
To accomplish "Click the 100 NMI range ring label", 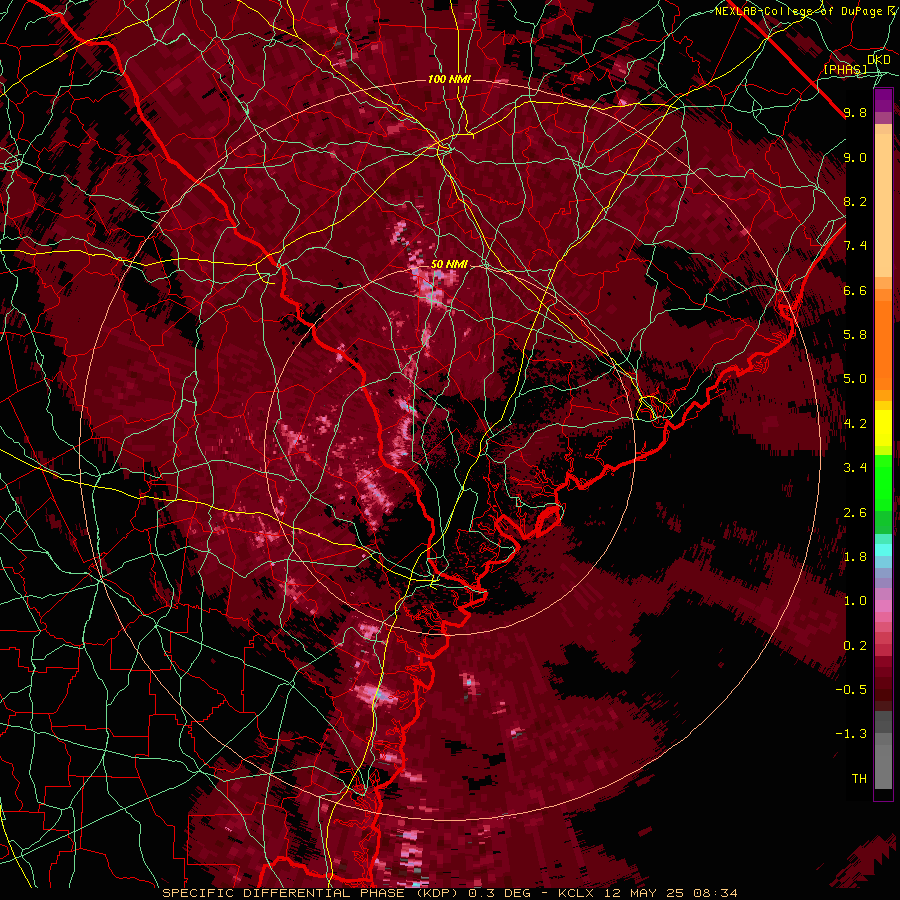I will point(449,79).
